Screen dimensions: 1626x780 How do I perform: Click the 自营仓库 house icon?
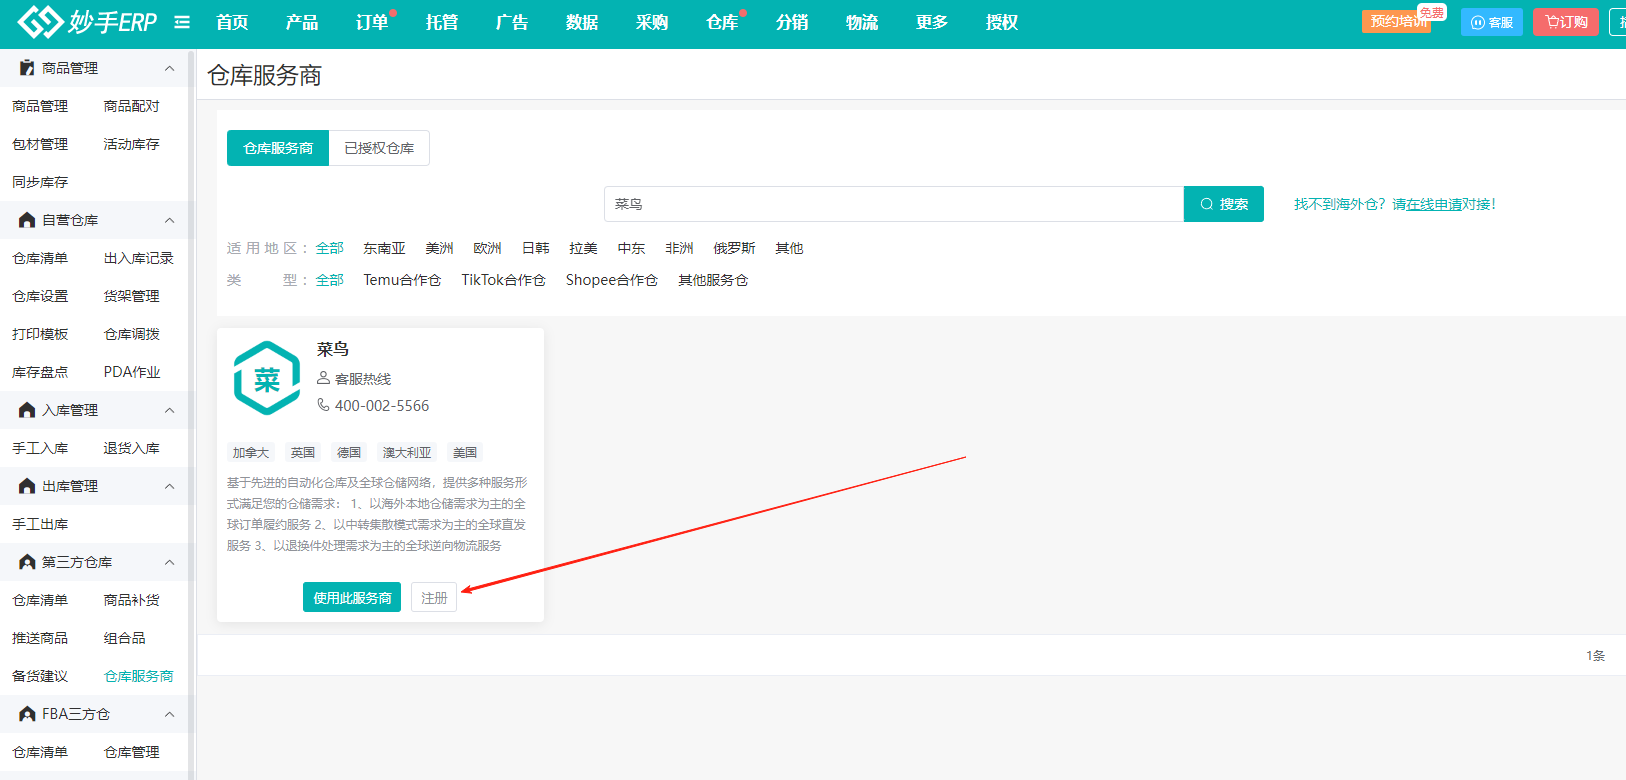pyautogui.click(x=27, y=220)
